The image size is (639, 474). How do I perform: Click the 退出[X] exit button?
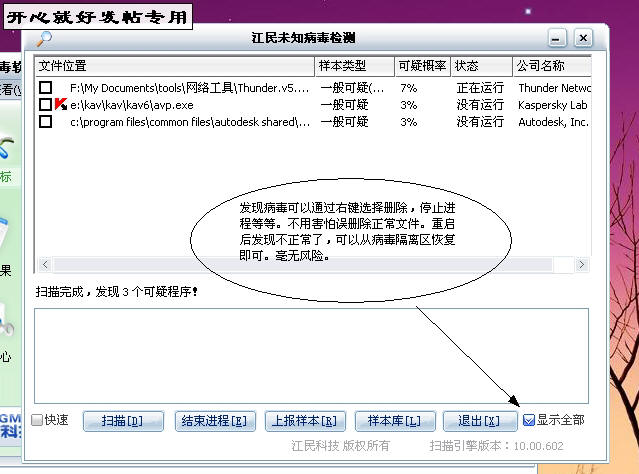click(480, 421)
